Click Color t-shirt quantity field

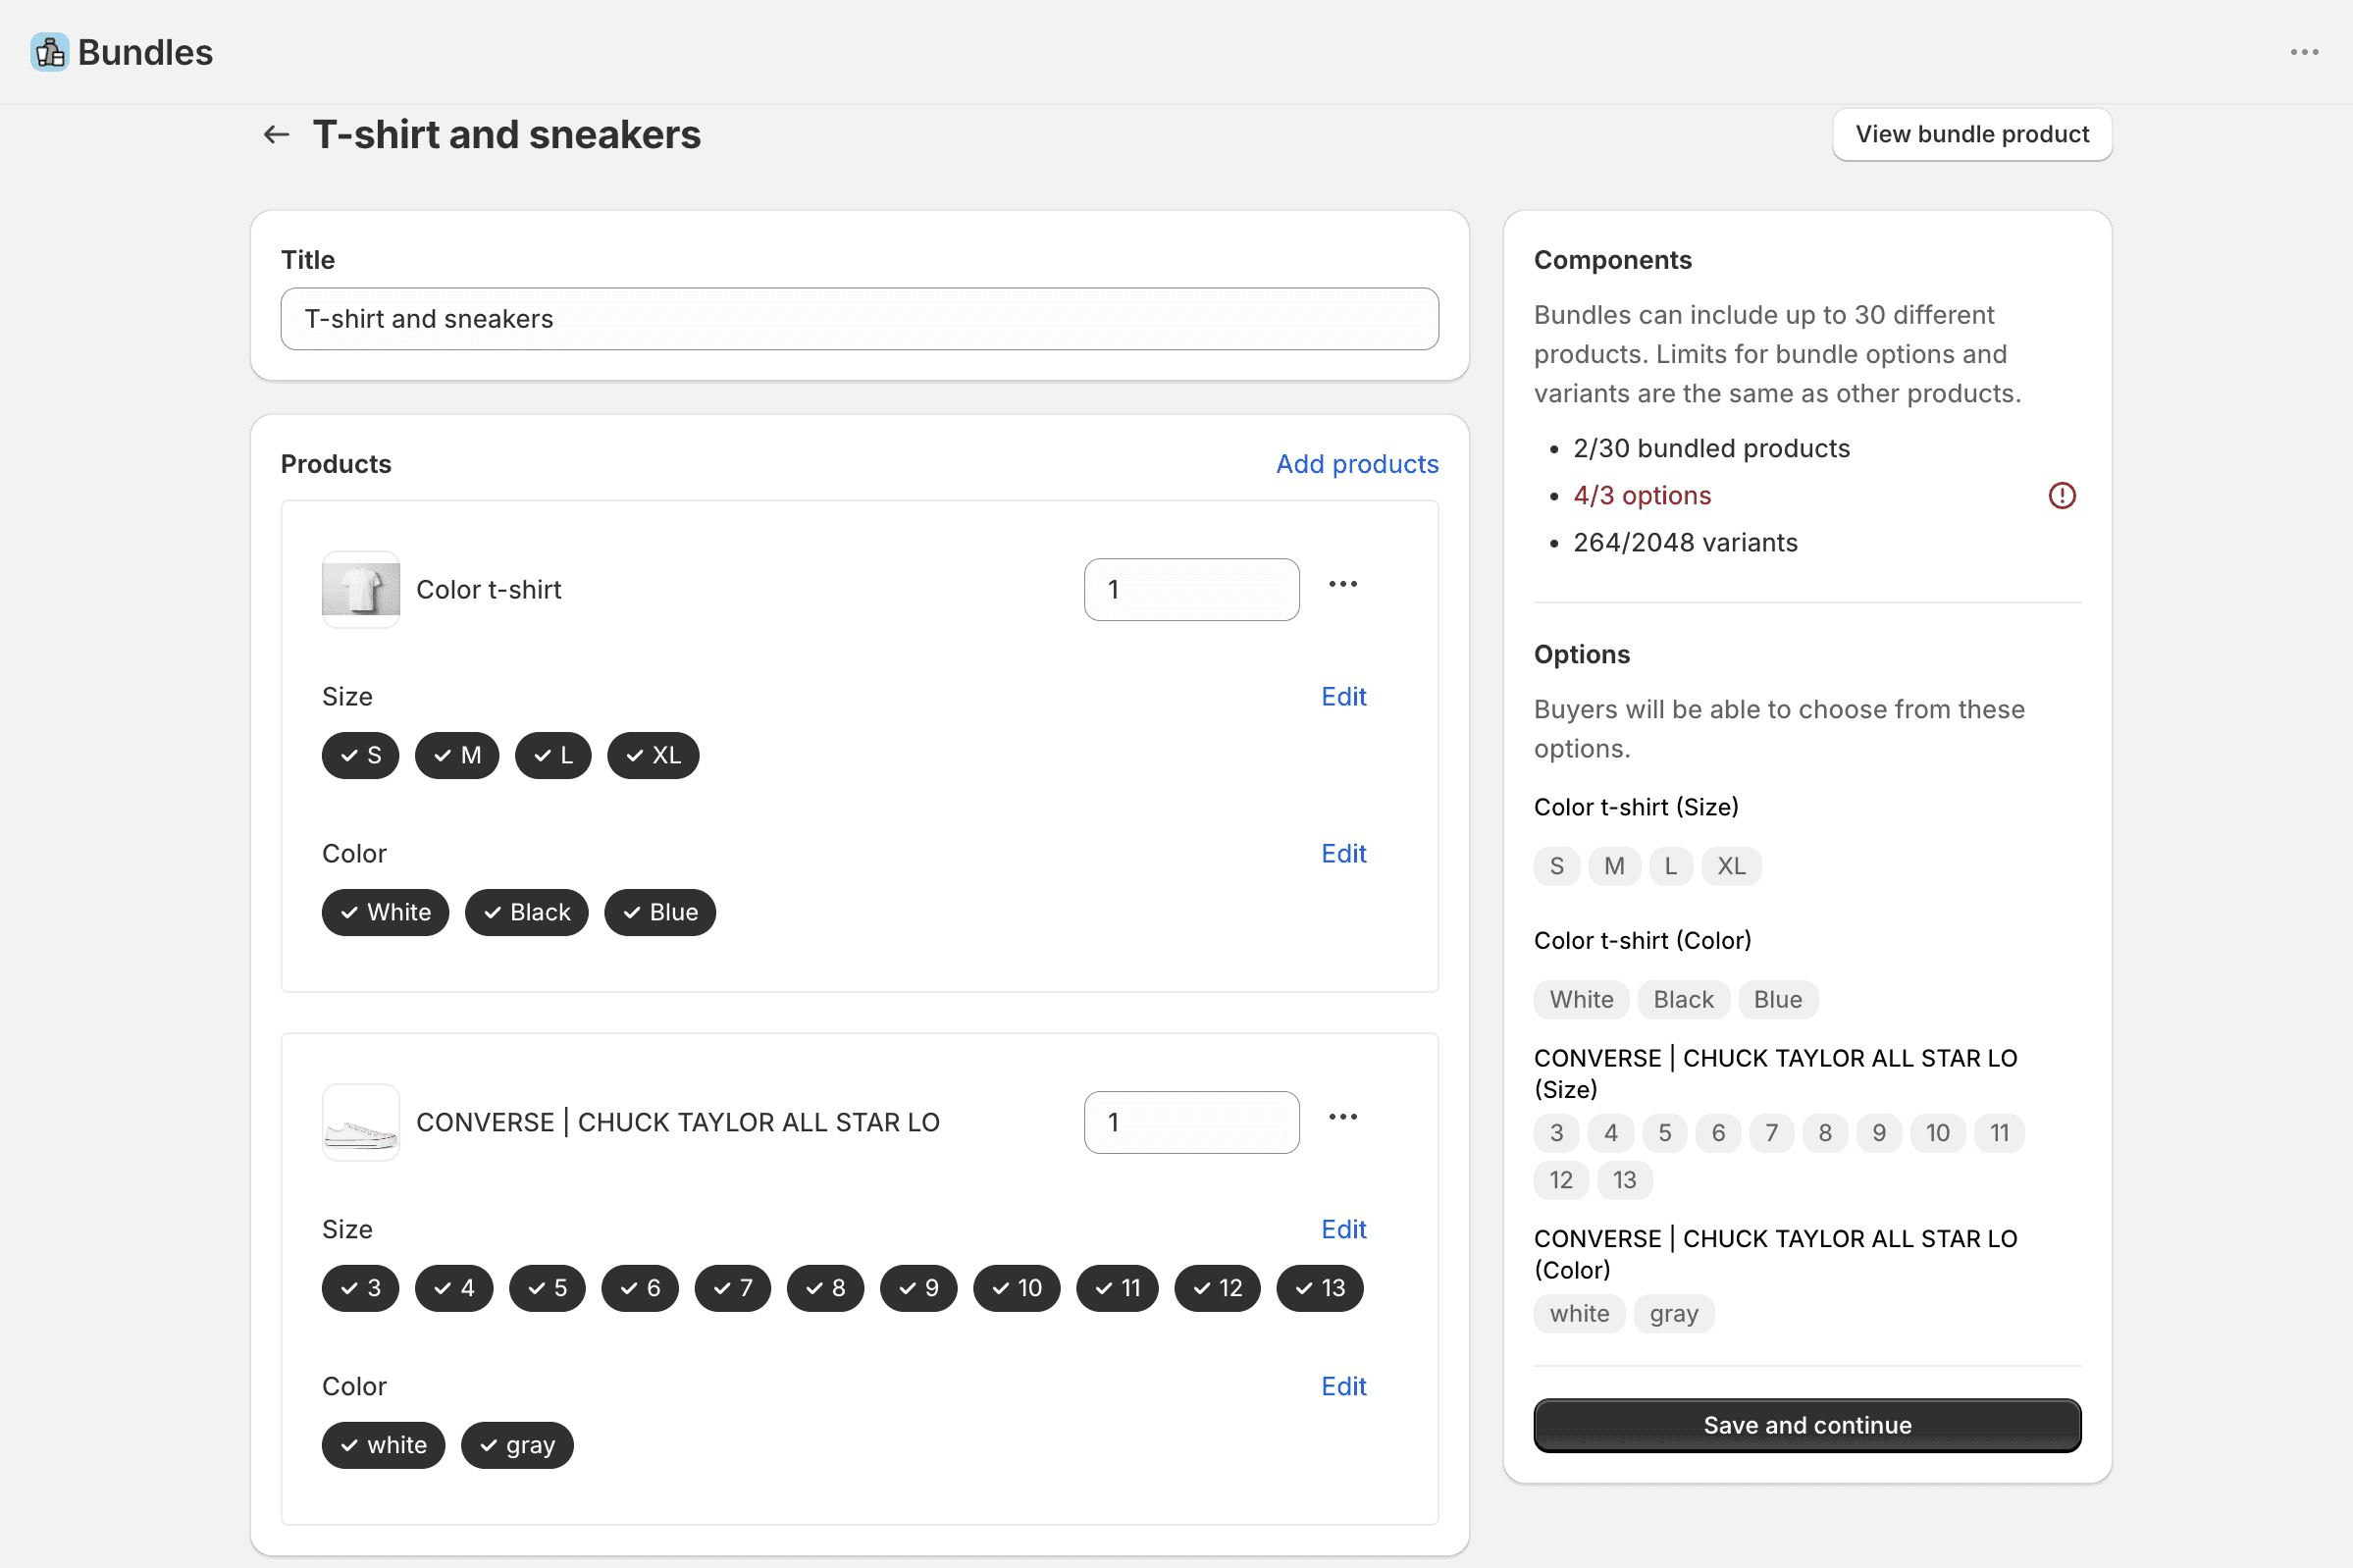[1191, 589]
